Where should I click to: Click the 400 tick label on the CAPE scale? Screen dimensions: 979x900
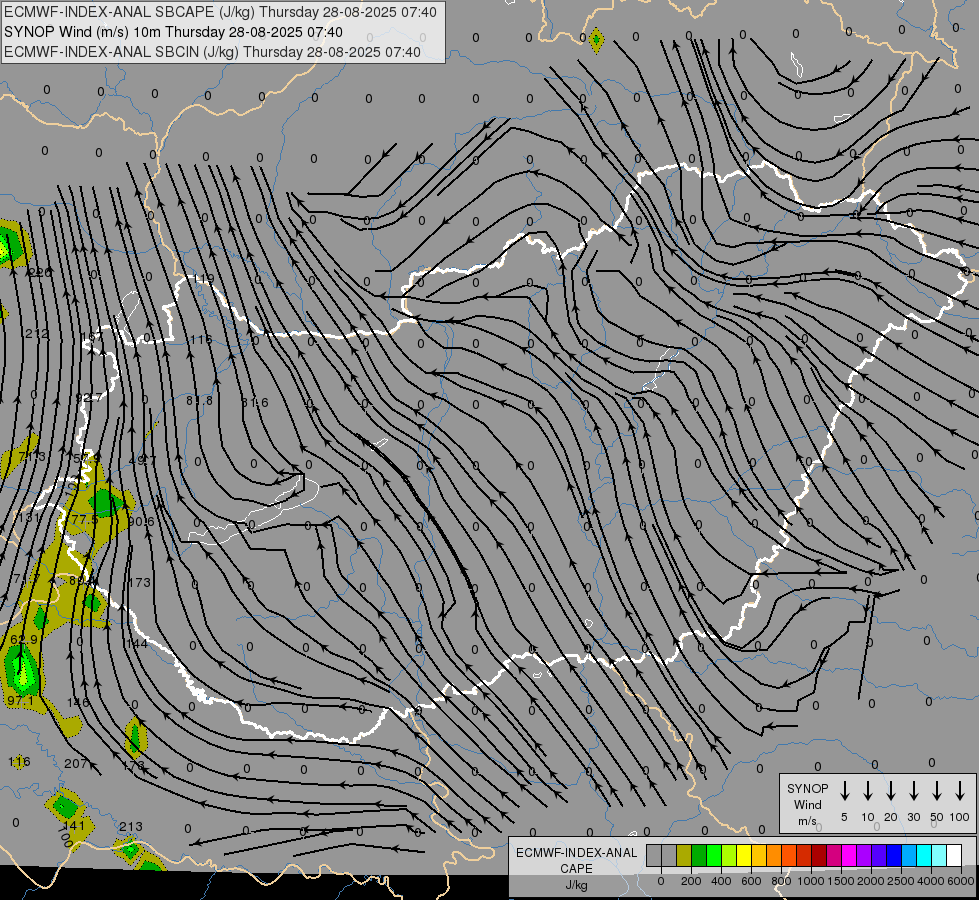(721, 881)
